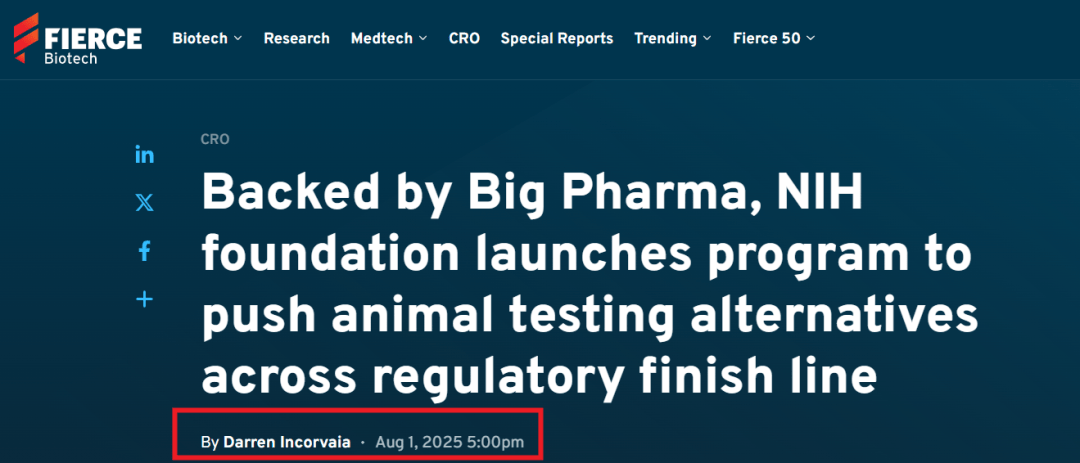Share article on X
Image resolution: width=1080 pixels, height=463 pixels.
(145, 202)
